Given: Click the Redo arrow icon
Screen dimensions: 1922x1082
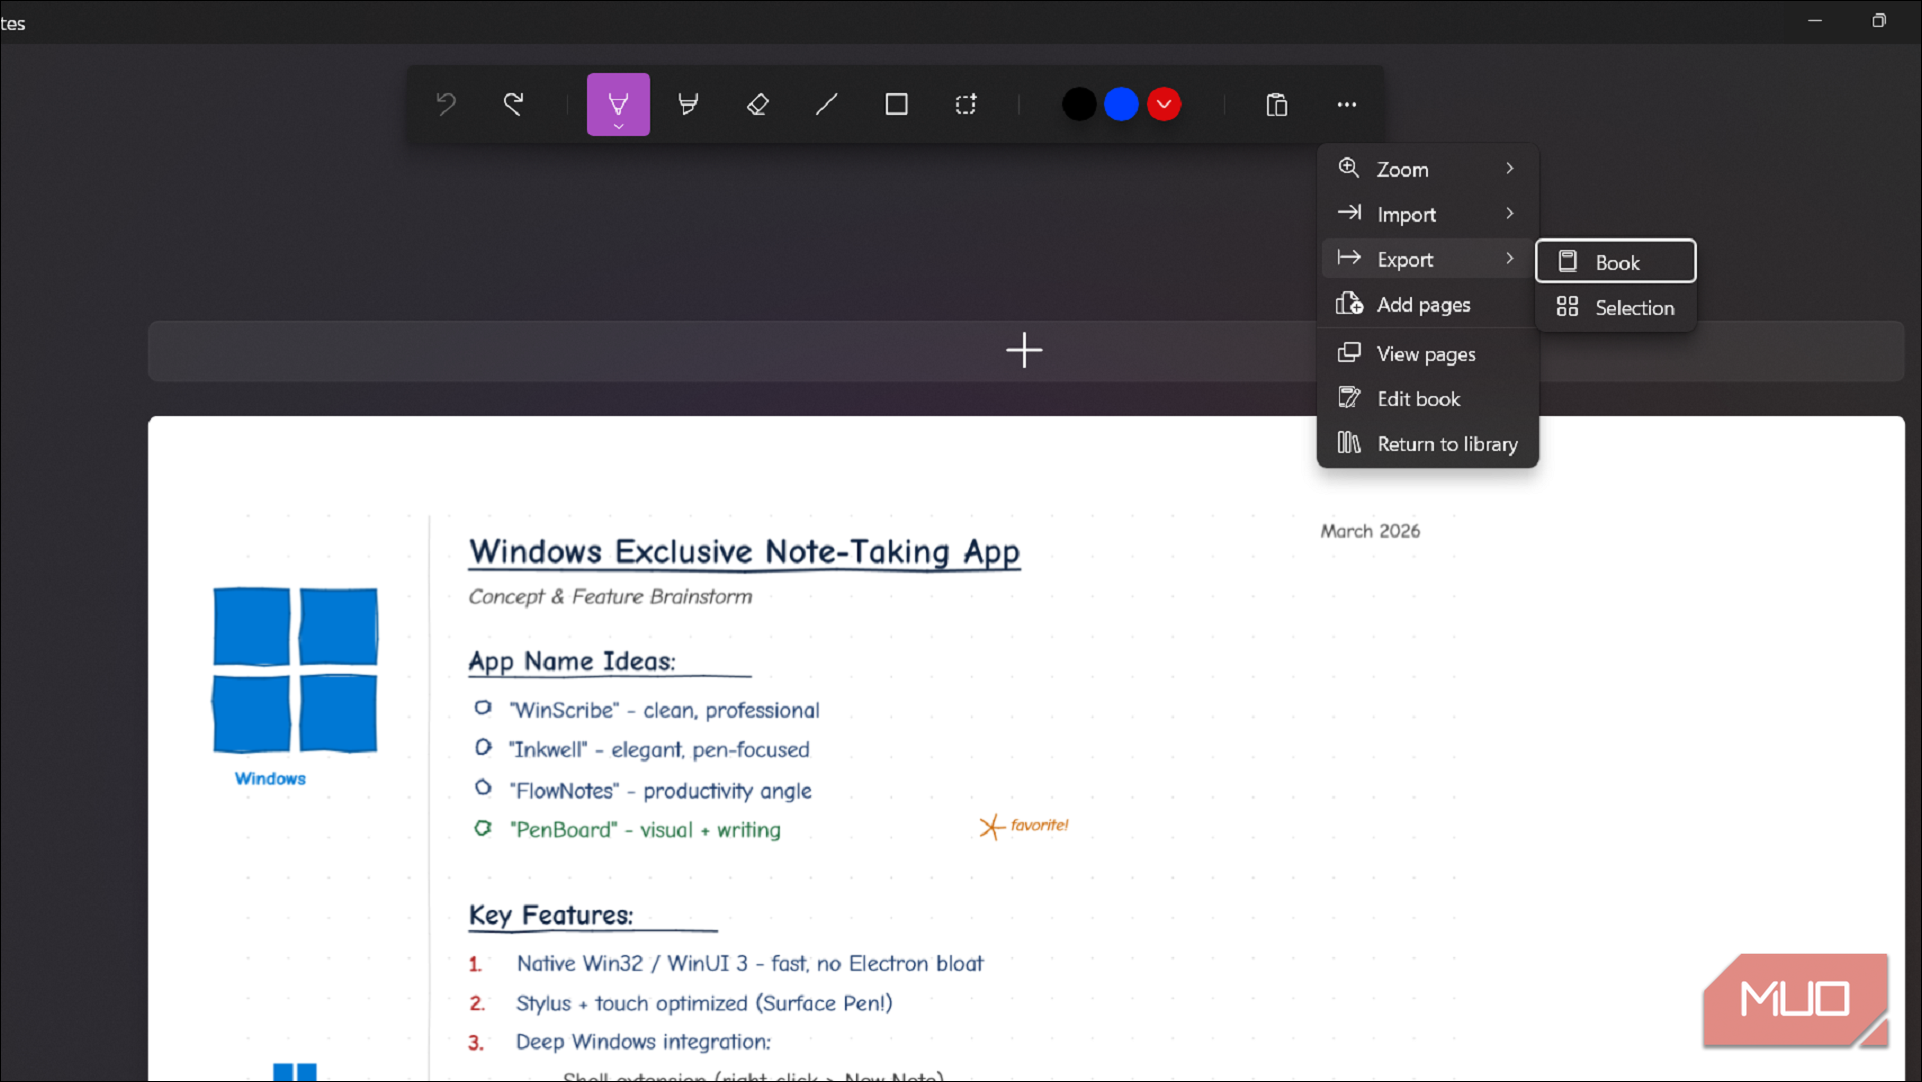Looking at the screenshot, I should coord(514,104).
